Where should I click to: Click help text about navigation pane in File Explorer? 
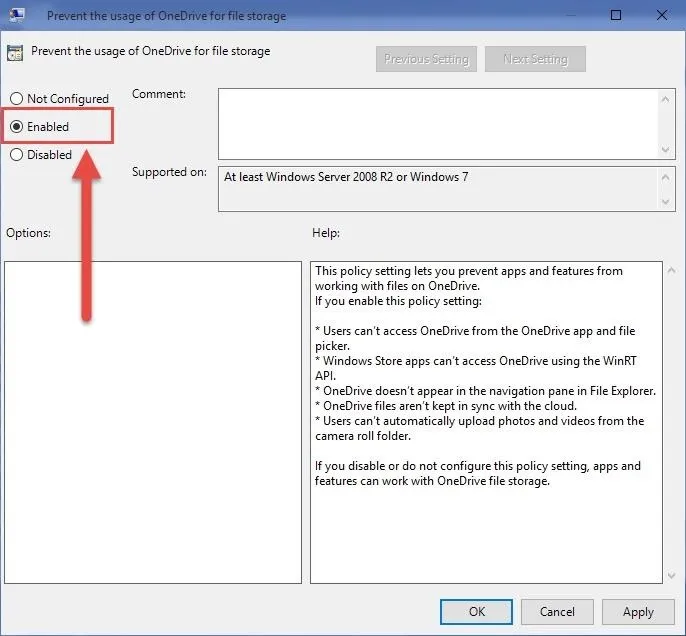pos(486,391)
